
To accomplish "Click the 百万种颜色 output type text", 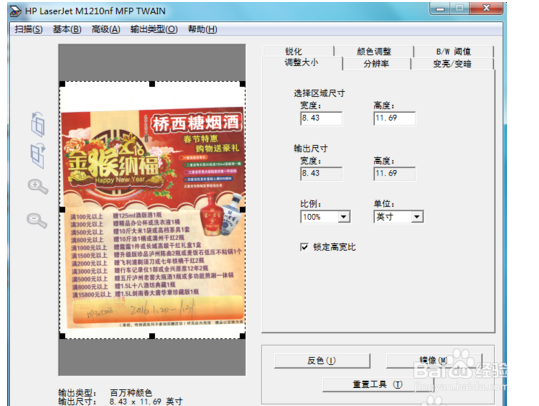I will [131, 393].
